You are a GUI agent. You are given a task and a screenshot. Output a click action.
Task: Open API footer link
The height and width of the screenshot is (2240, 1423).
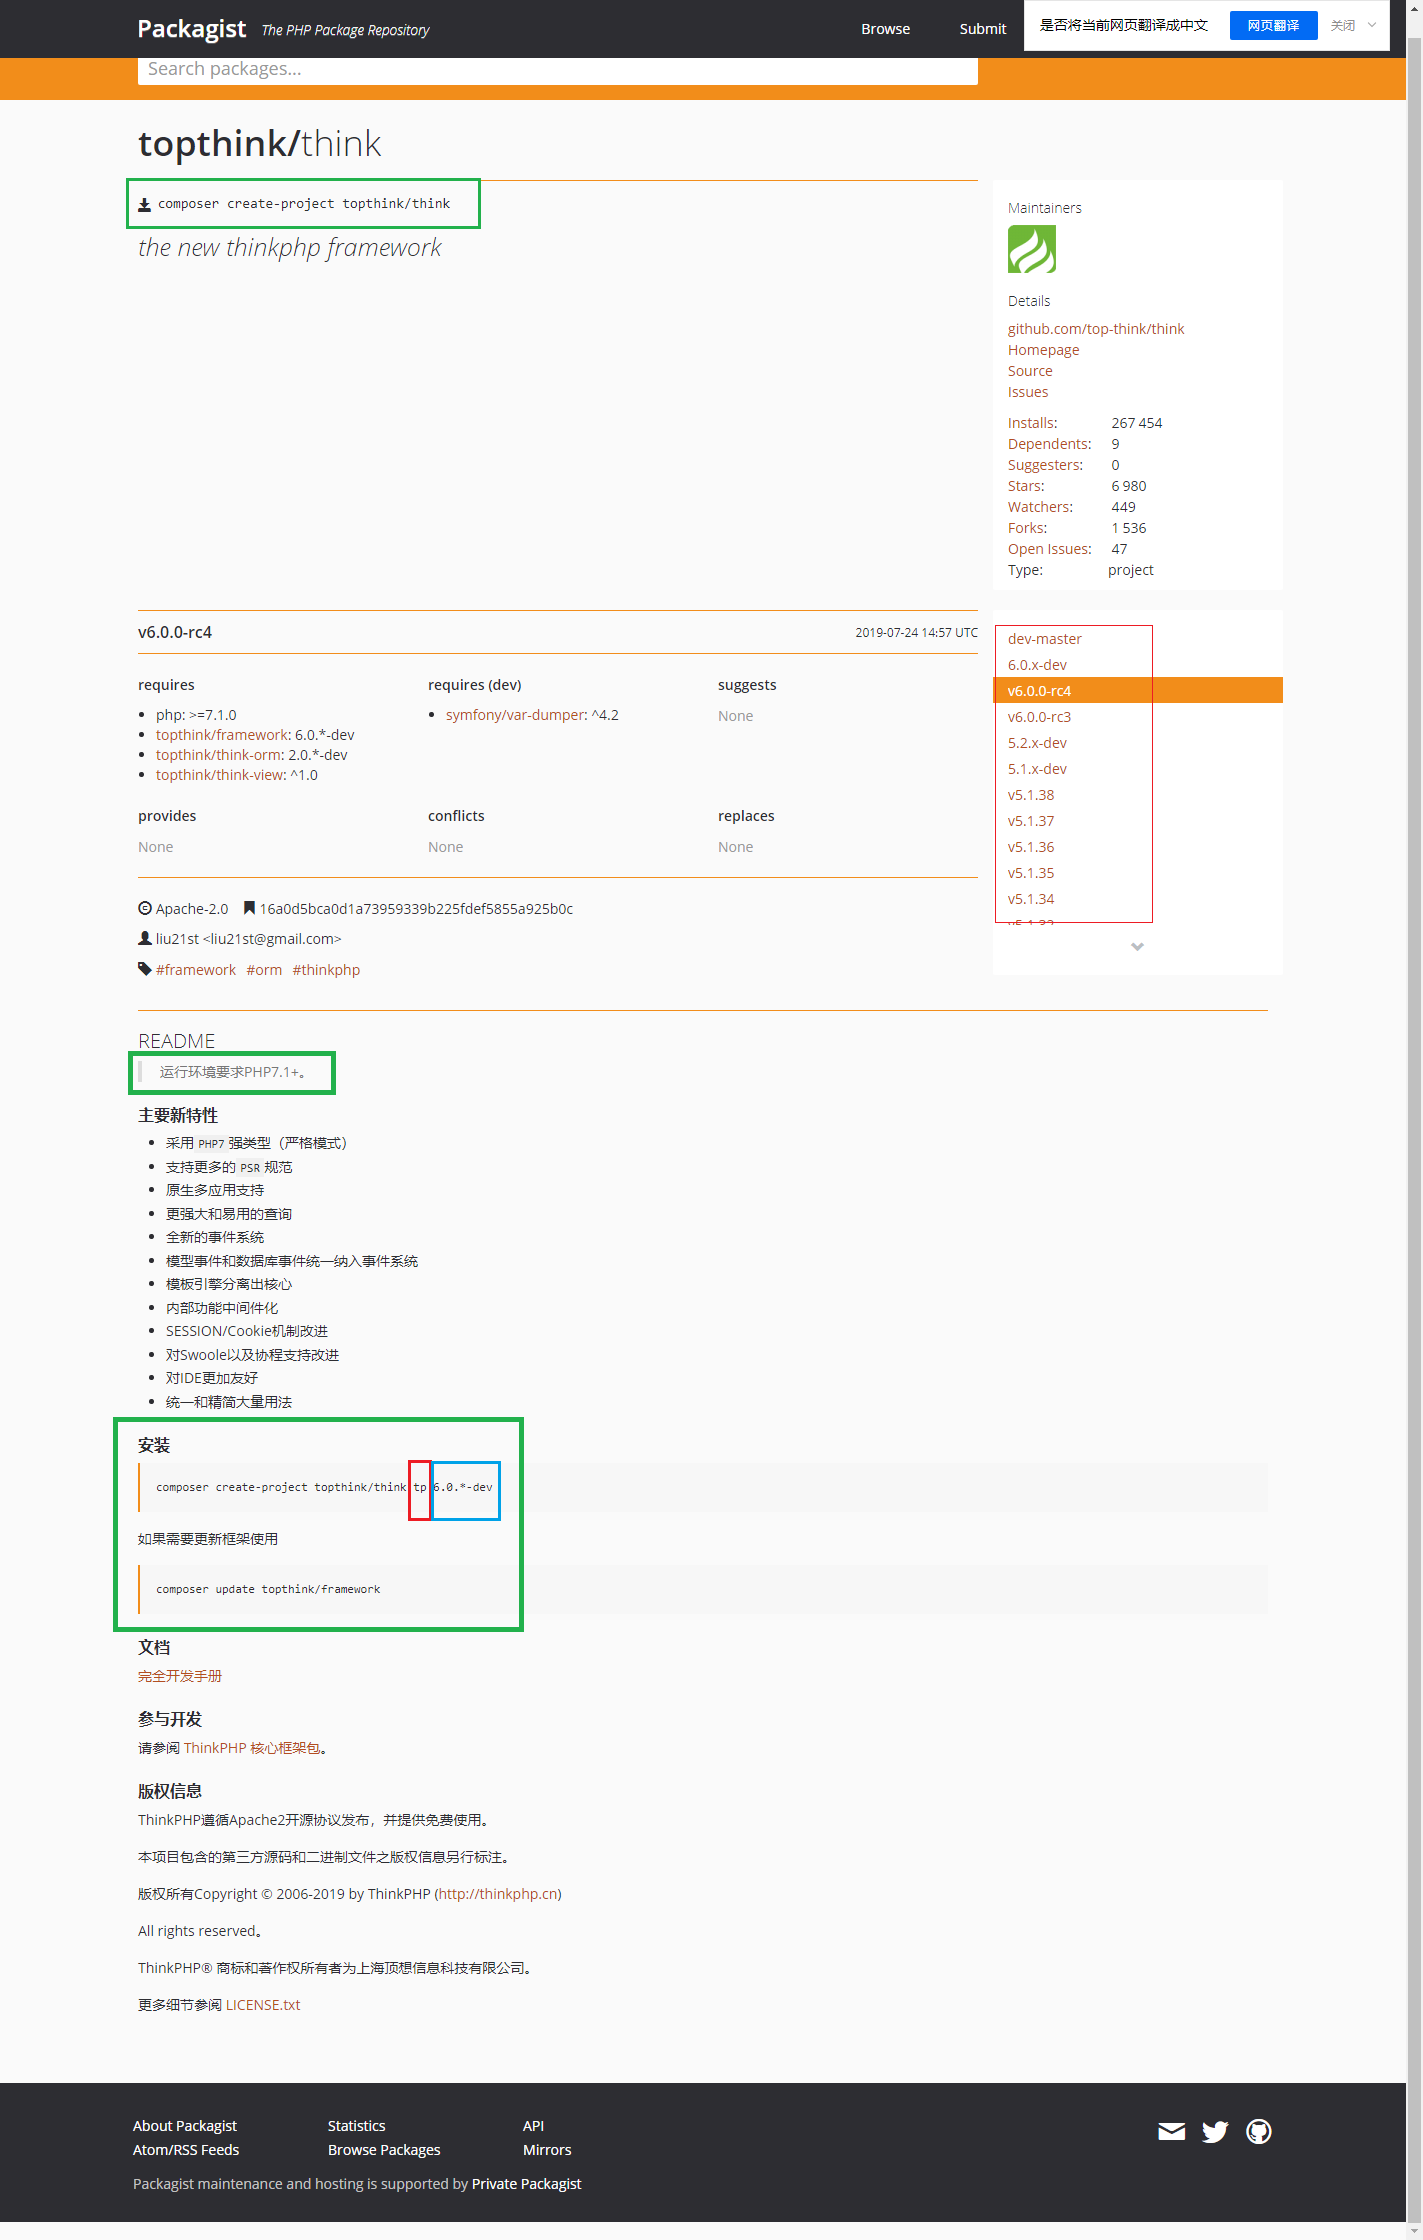coord(534,2126)
